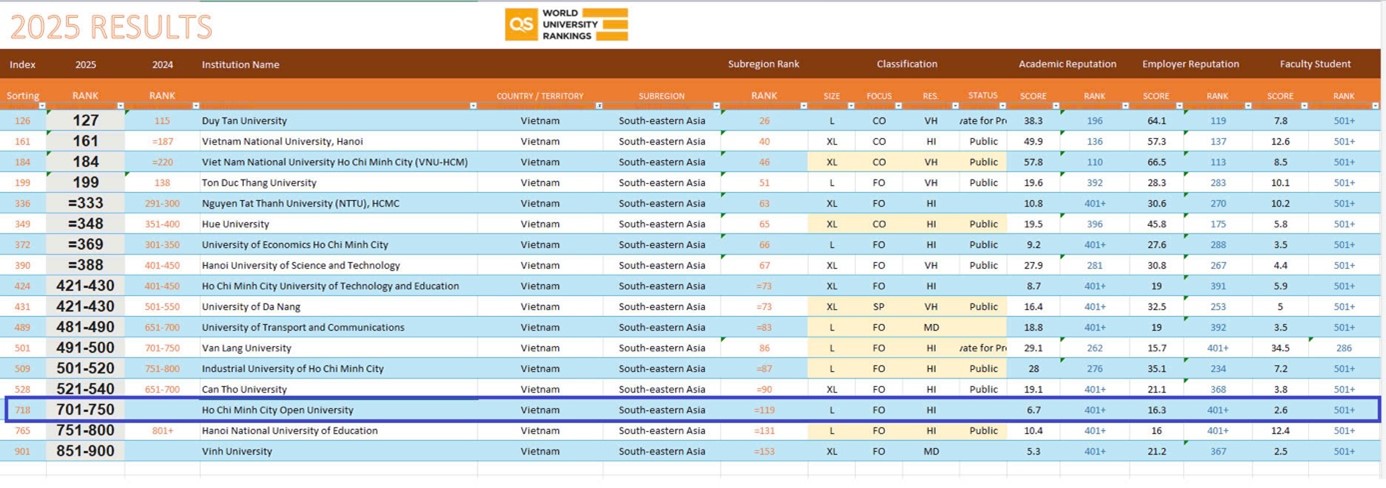Click the QS World University Rankings logo

coord(567,25)
